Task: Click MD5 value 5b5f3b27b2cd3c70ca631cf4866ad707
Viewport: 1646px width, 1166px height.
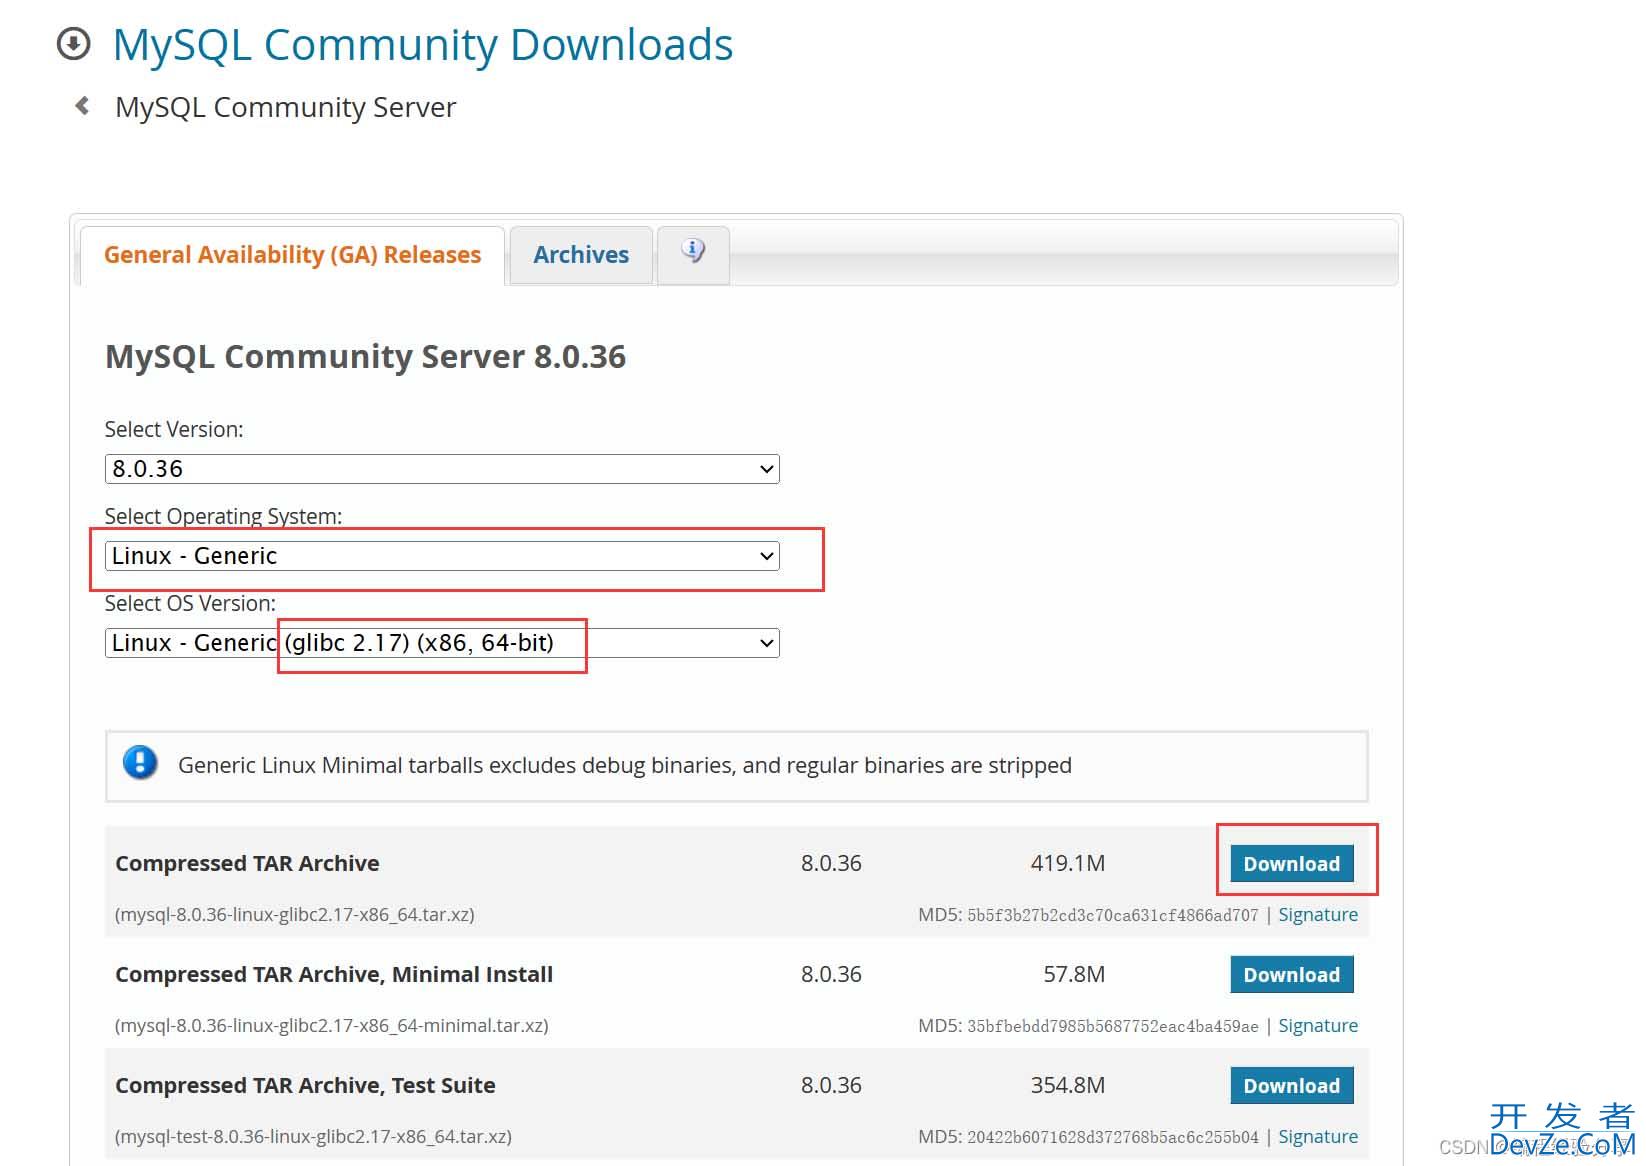Action: 1112,915
